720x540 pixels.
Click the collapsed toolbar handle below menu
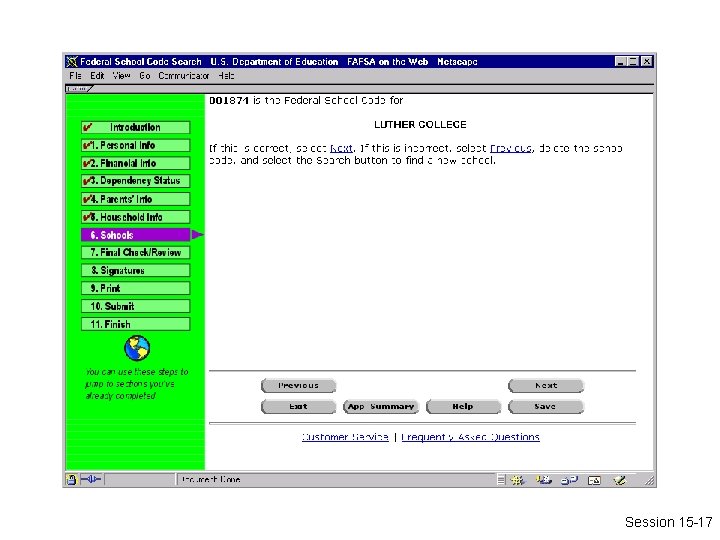tap(79, 88)
